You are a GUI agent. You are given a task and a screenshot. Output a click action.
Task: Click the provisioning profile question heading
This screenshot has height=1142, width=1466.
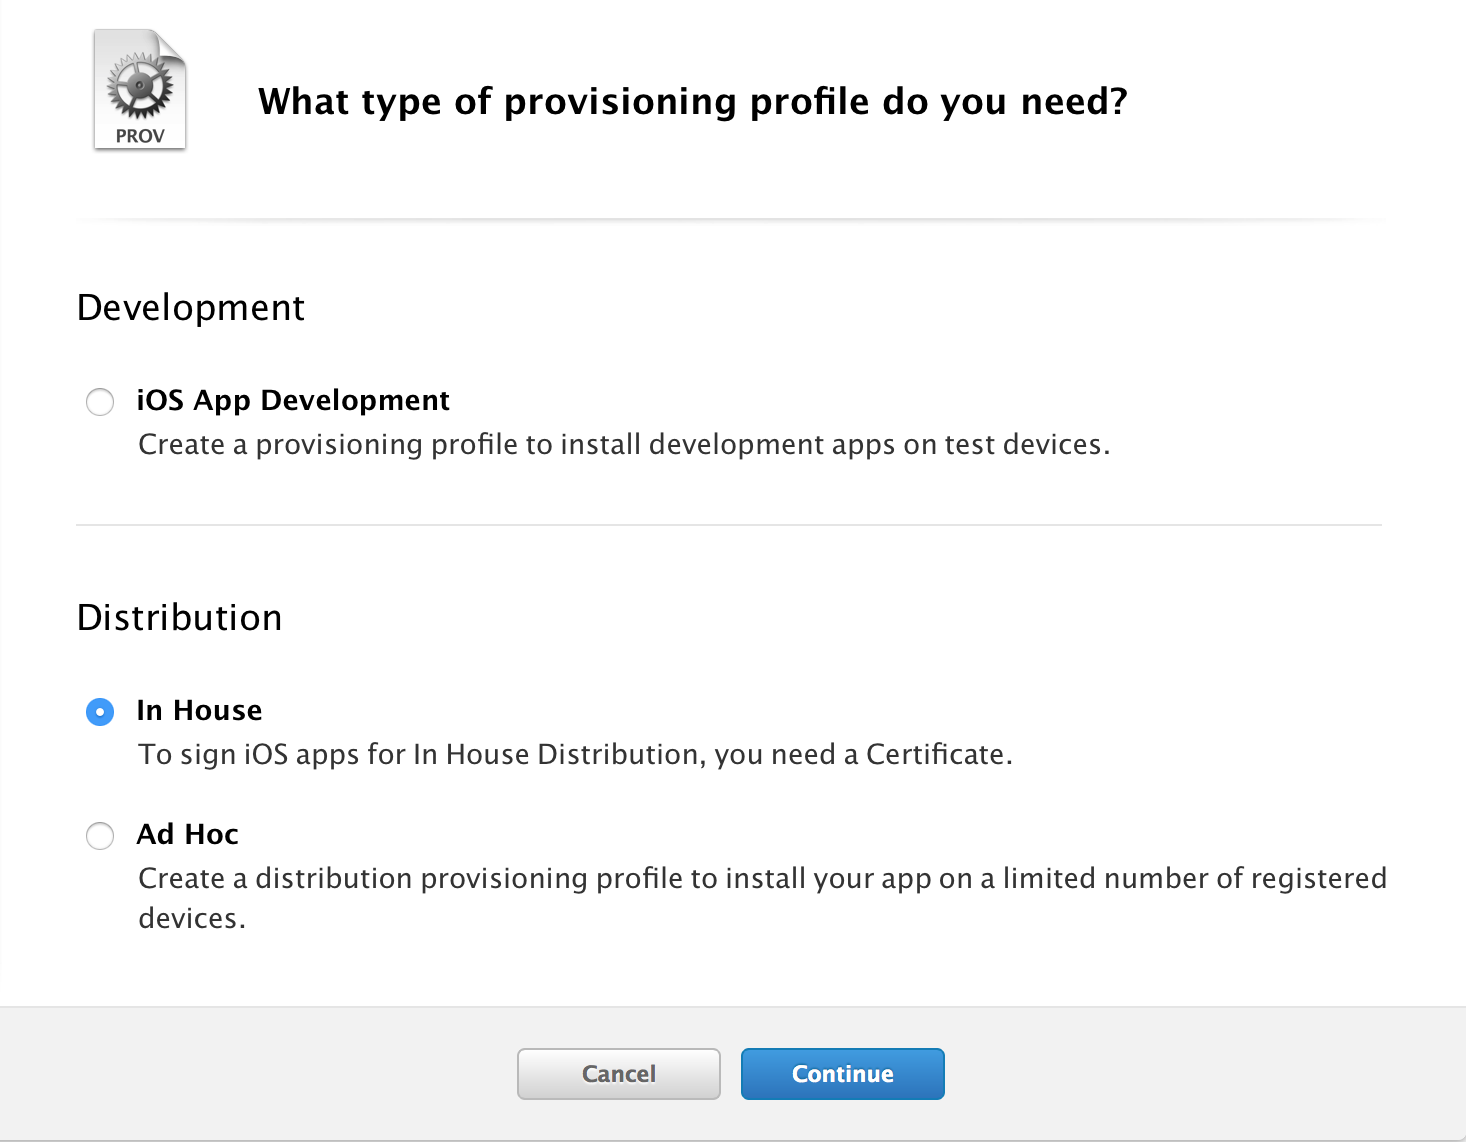pos(692,102)
